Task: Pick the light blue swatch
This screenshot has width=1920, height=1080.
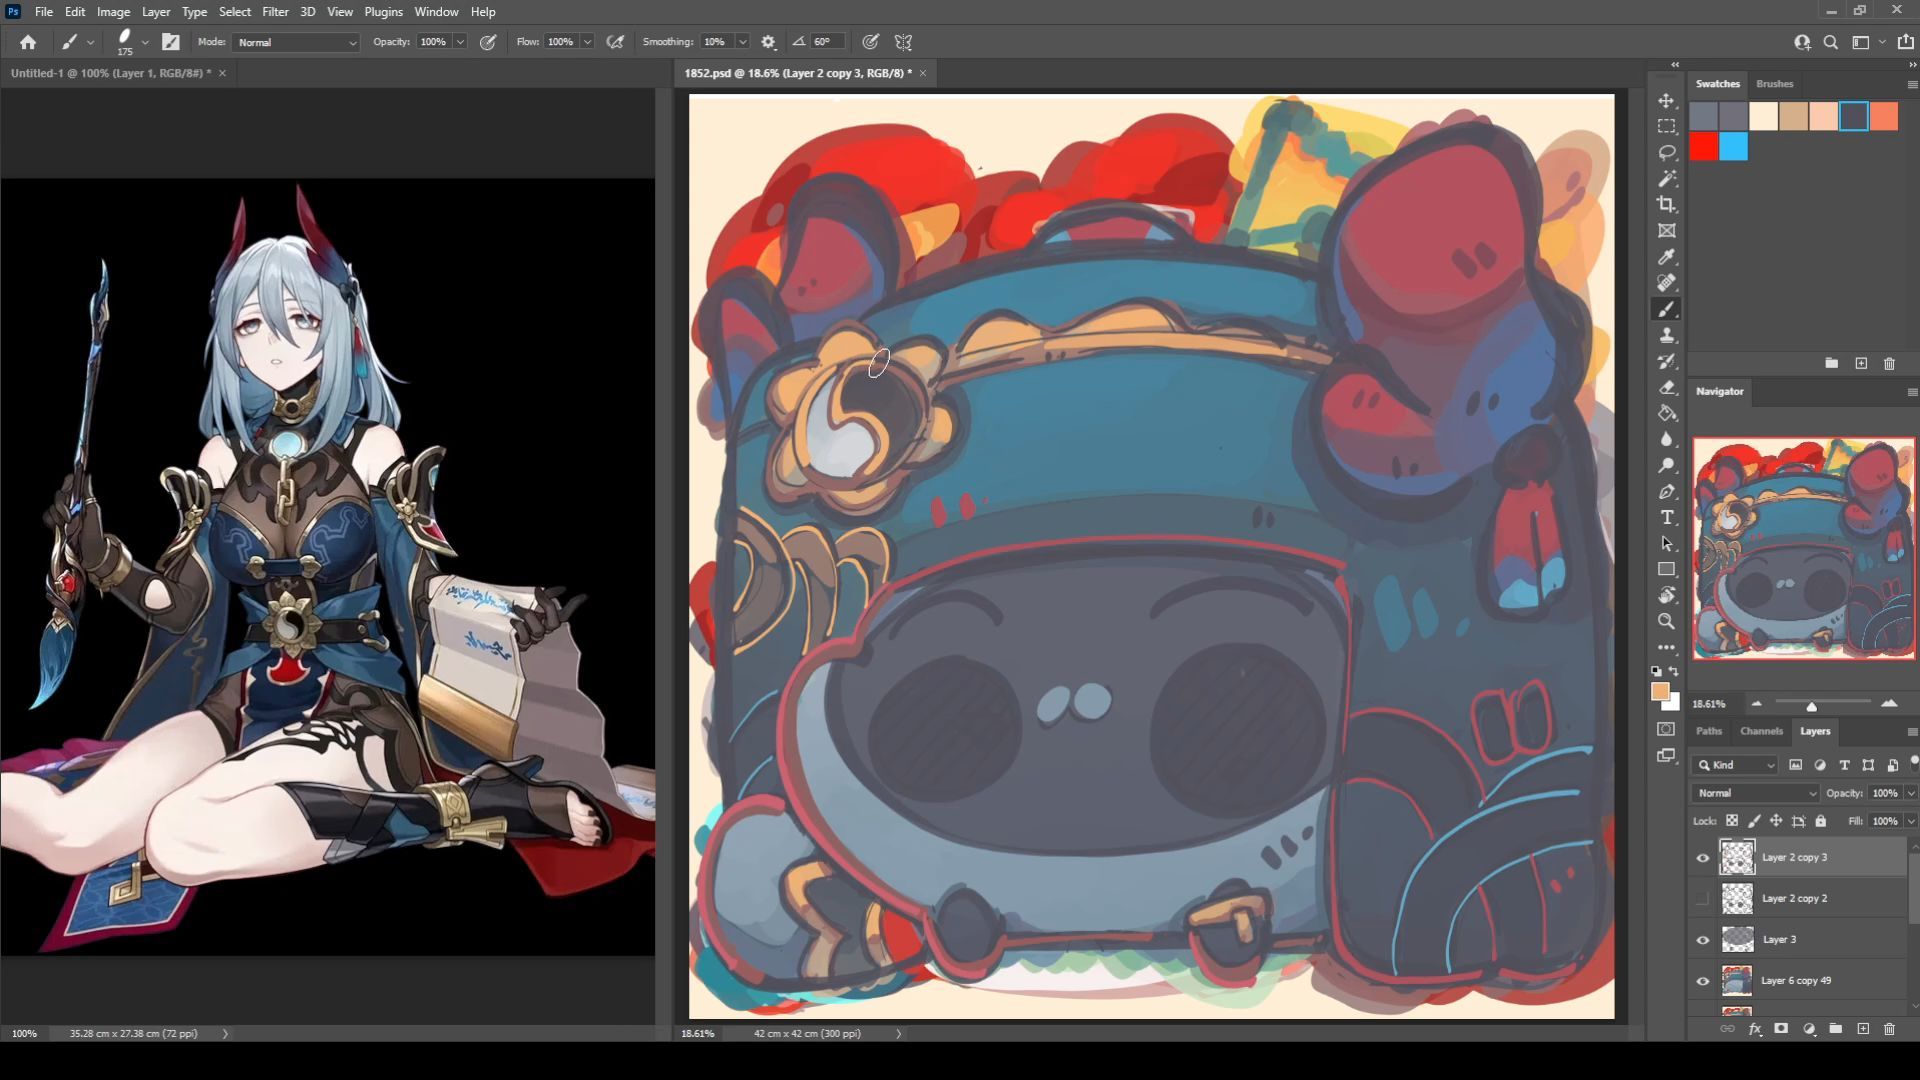Action: pyautogui.click(x=1734, y=147)
